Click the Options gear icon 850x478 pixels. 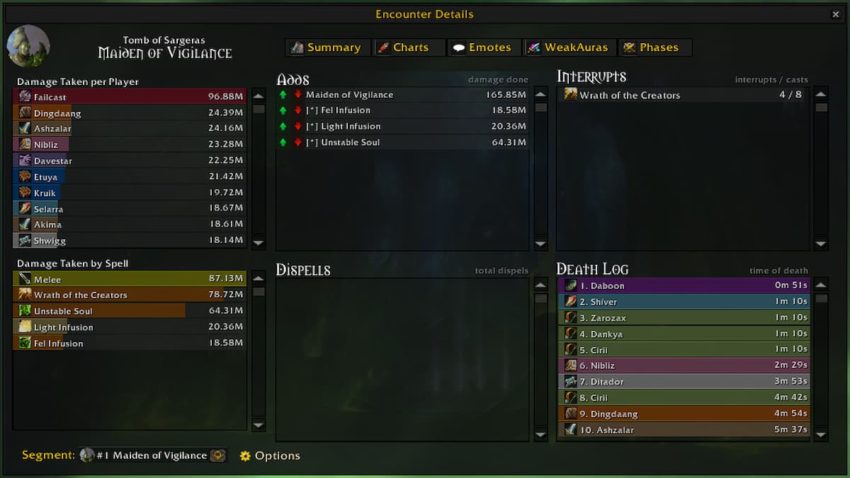click(x=245, y=456)
